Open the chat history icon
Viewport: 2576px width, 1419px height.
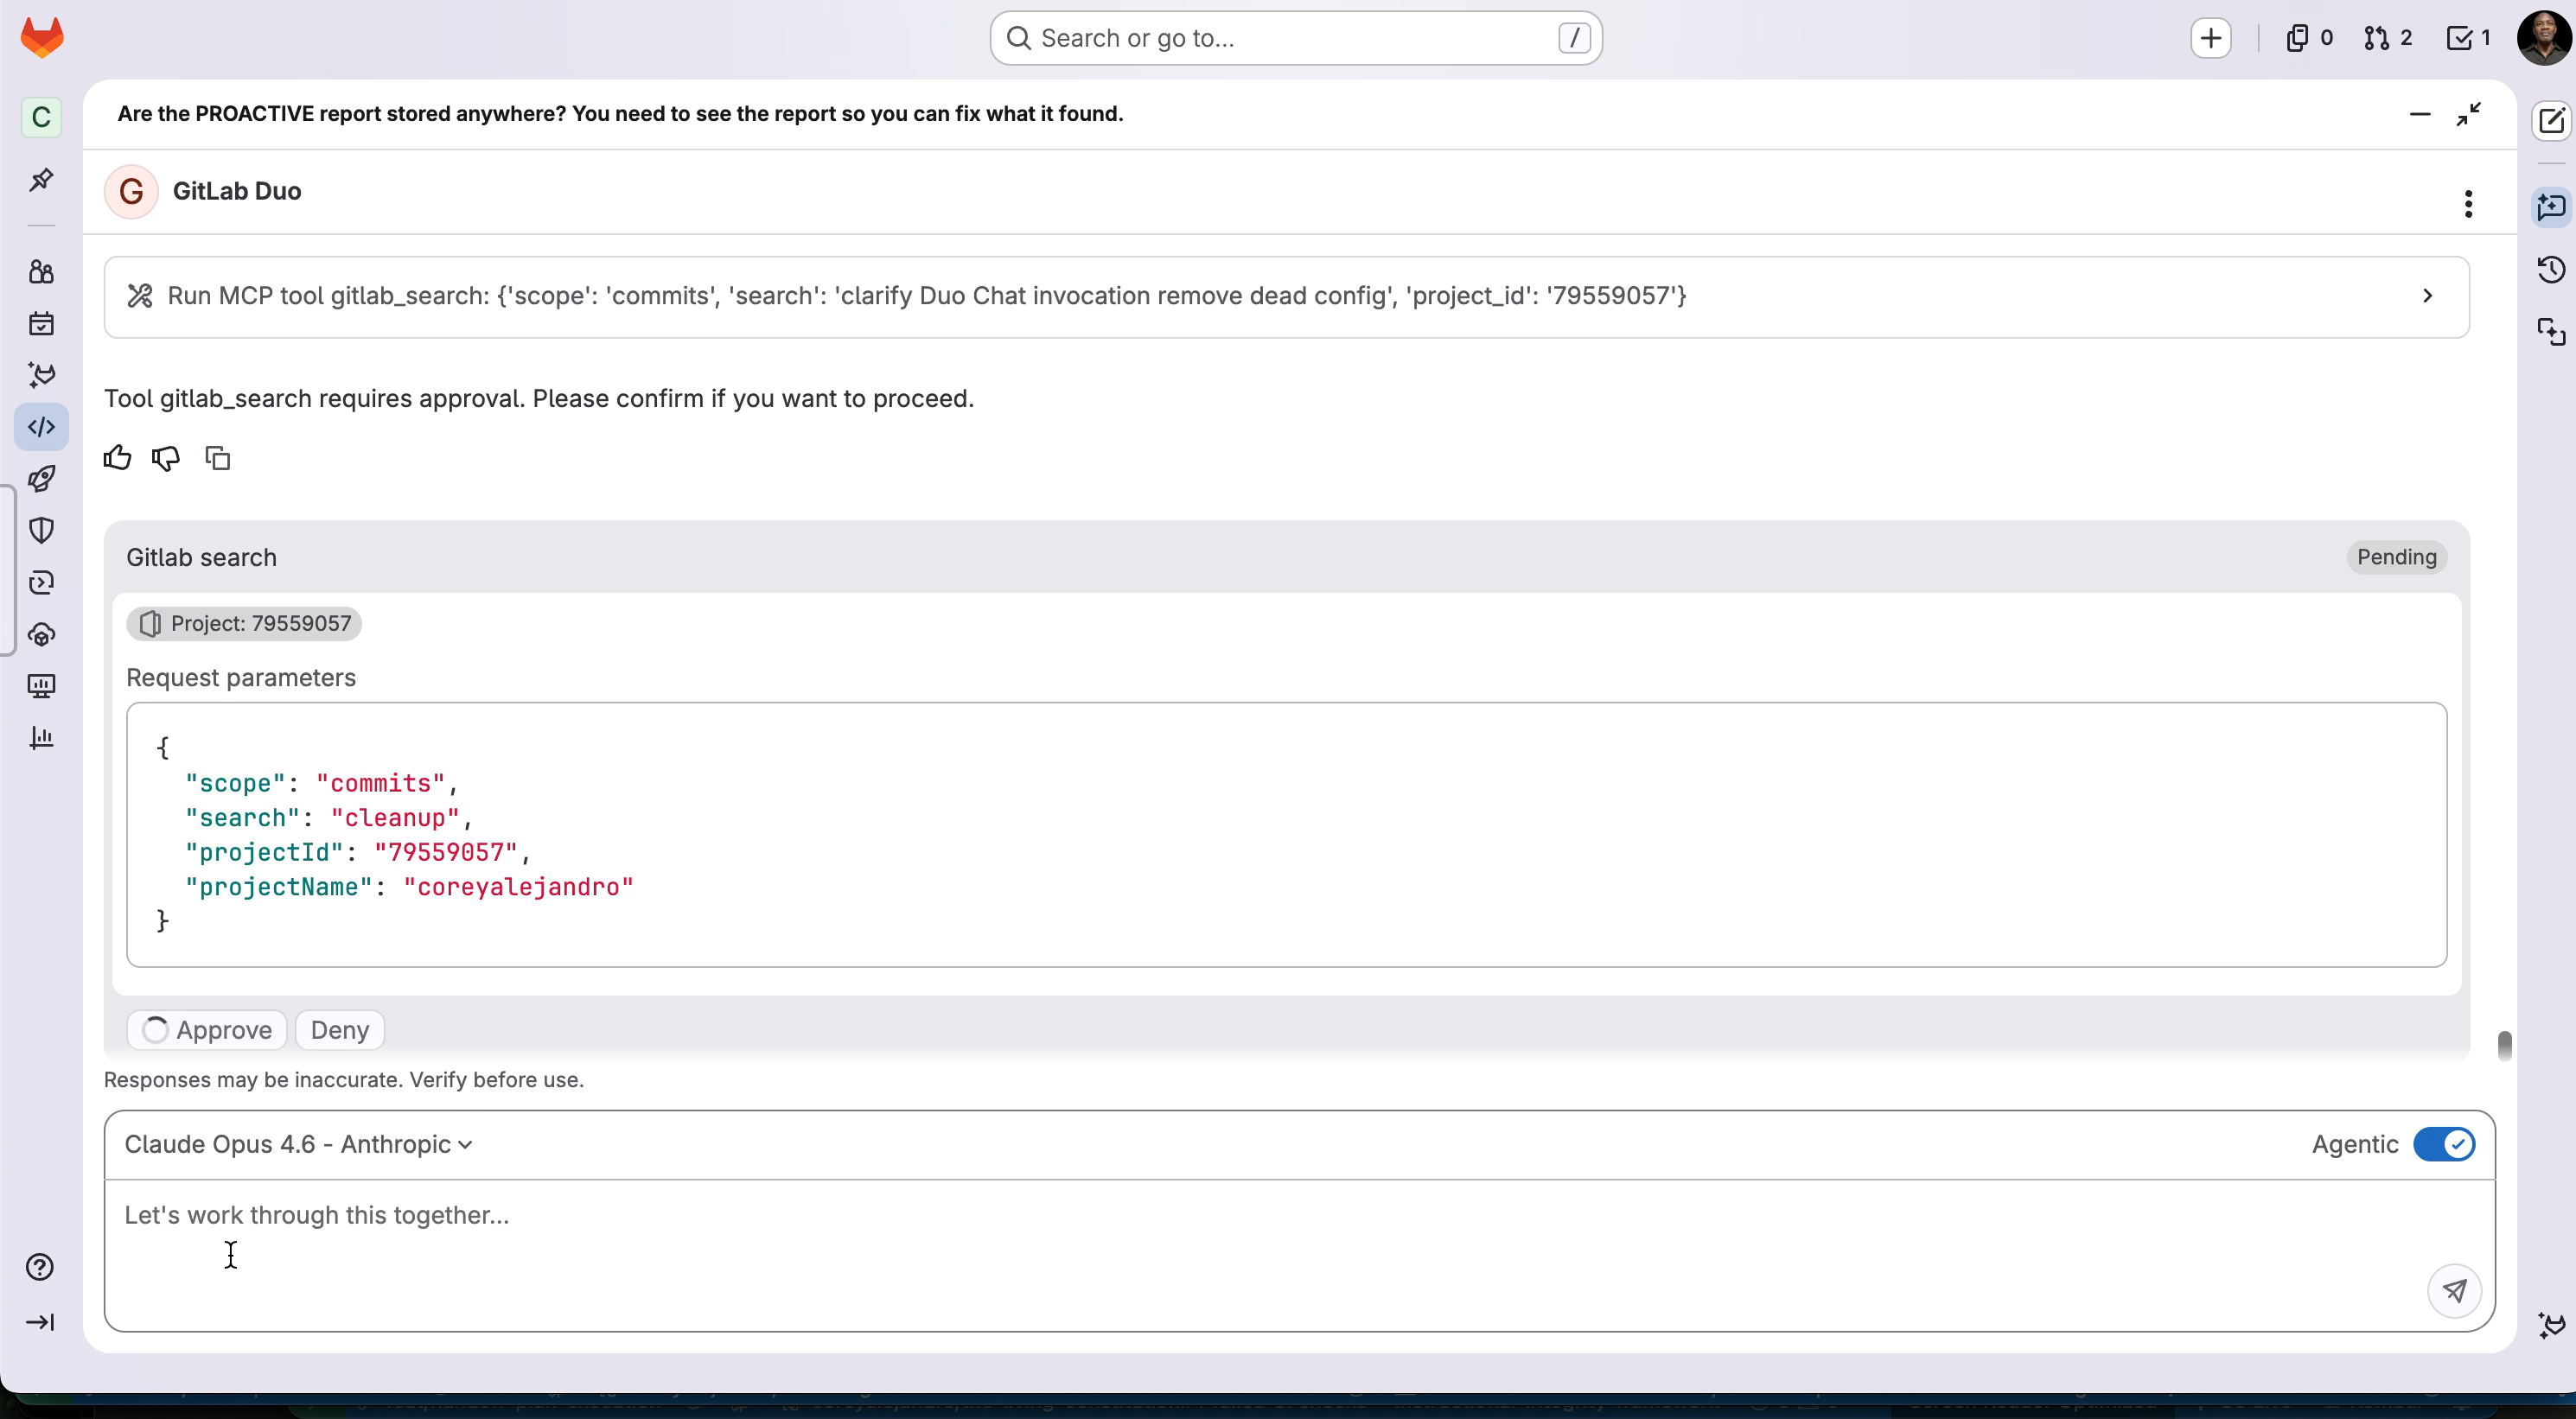tap(2551, 269)
